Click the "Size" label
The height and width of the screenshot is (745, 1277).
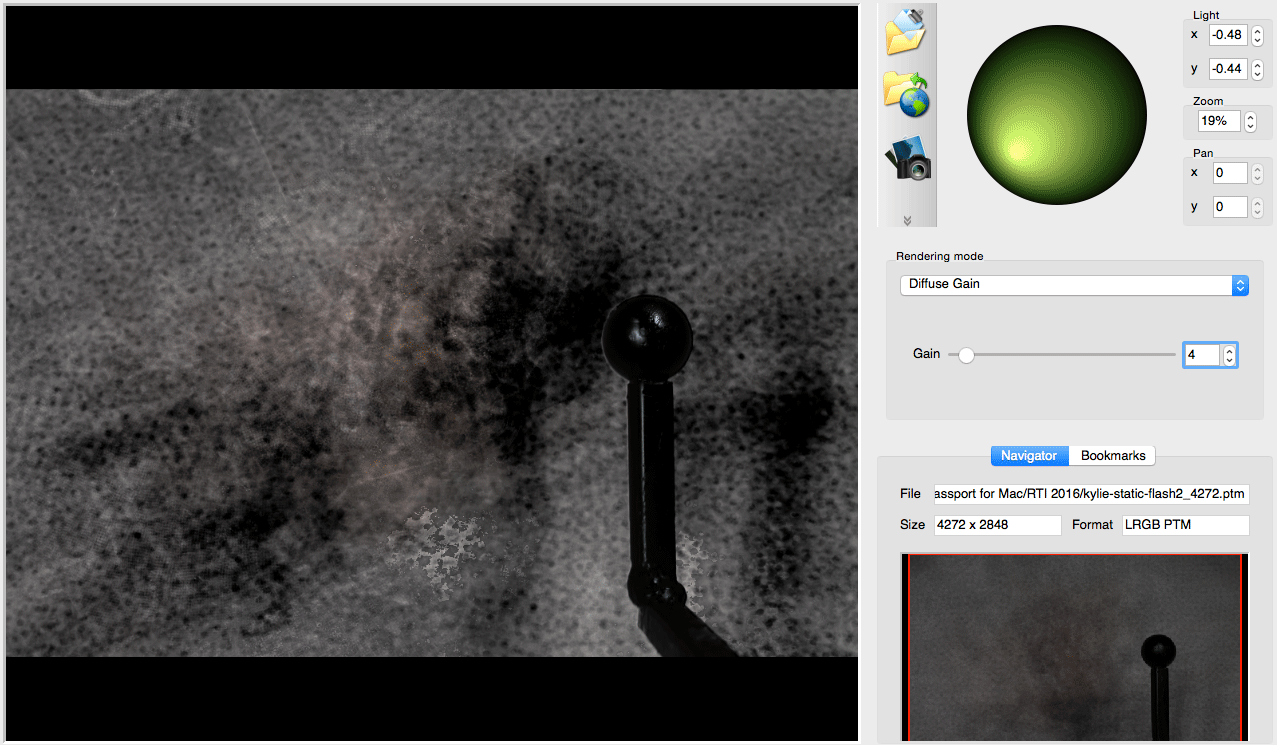coord(912,525)
